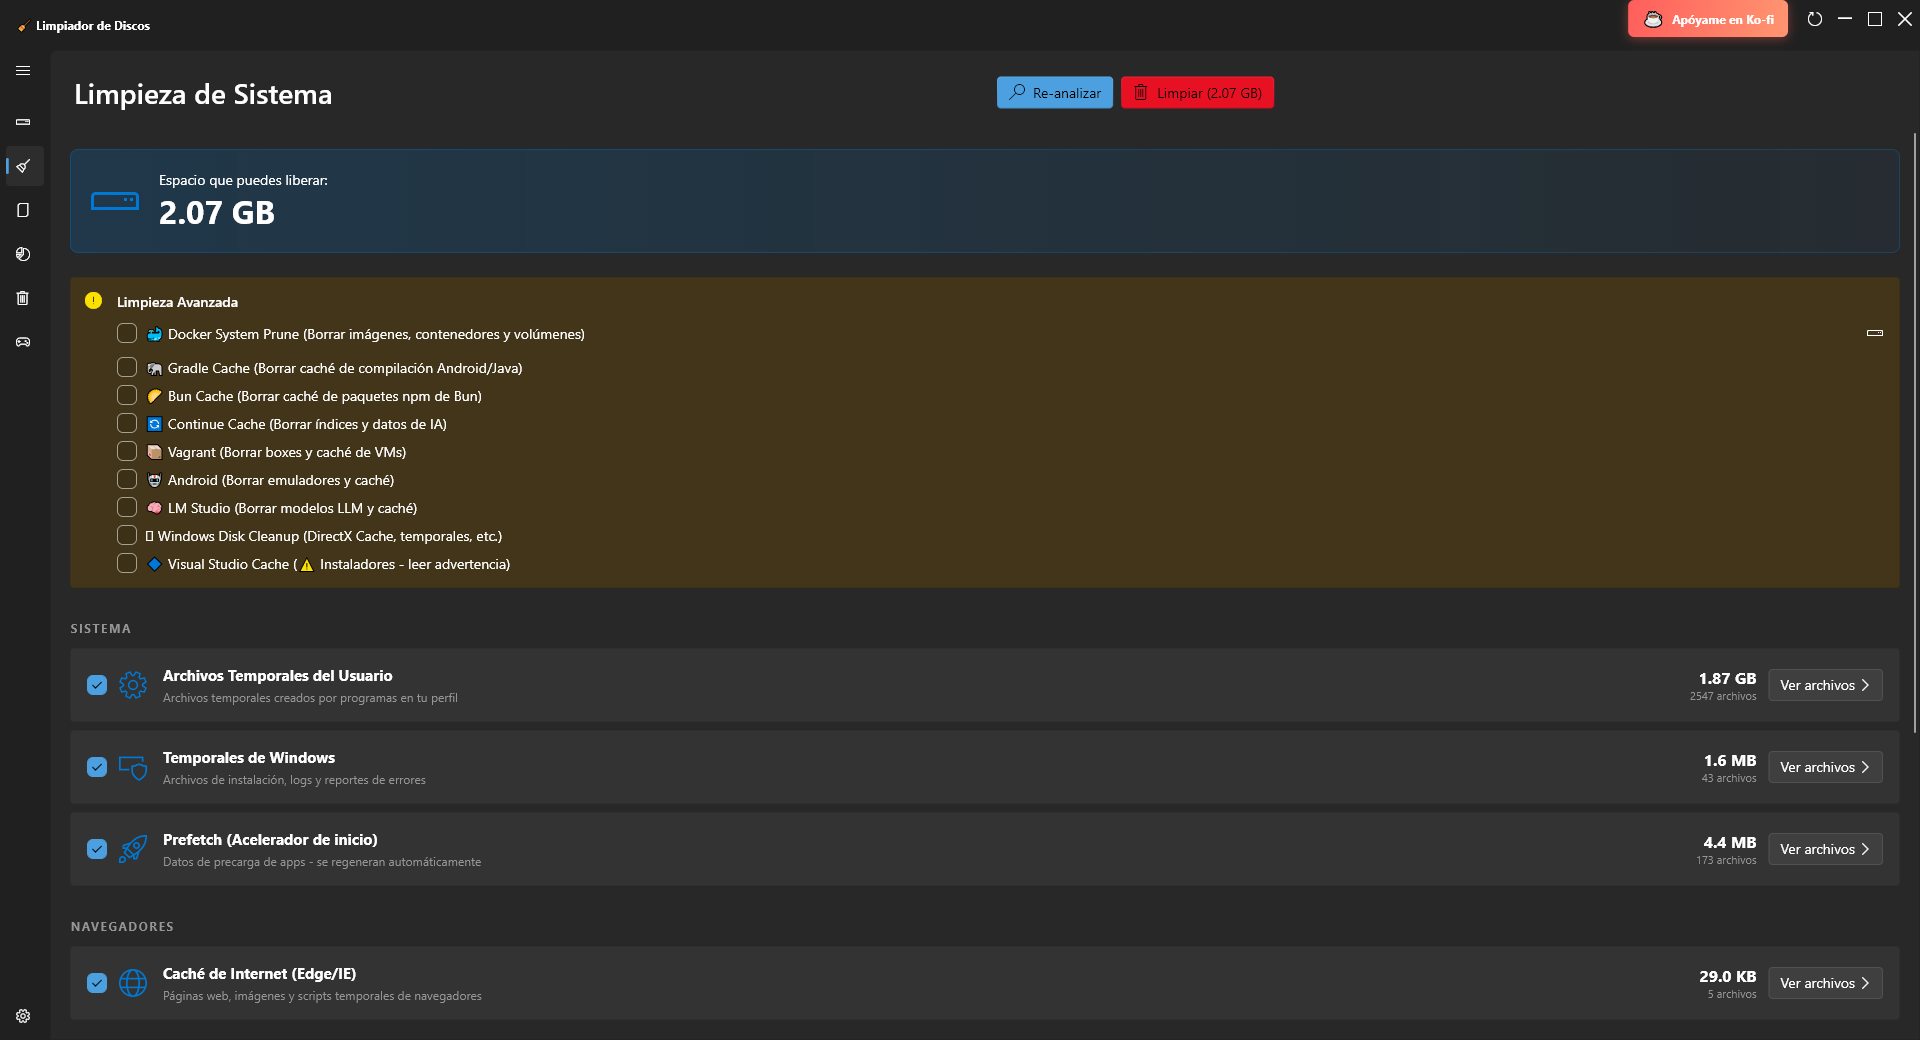This screenshot has height=1040, width=1920.
Task: Expand Ver archivos for Temporales de Windows
Action: (x=1824, y=767)
